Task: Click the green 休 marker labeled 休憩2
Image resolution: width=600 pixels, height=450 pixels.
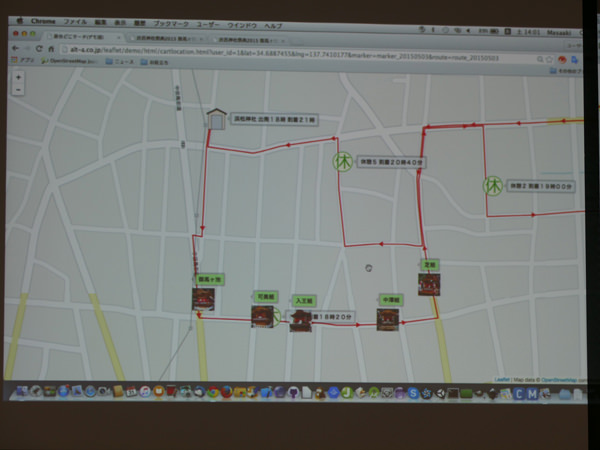Action: coord(492,185)
